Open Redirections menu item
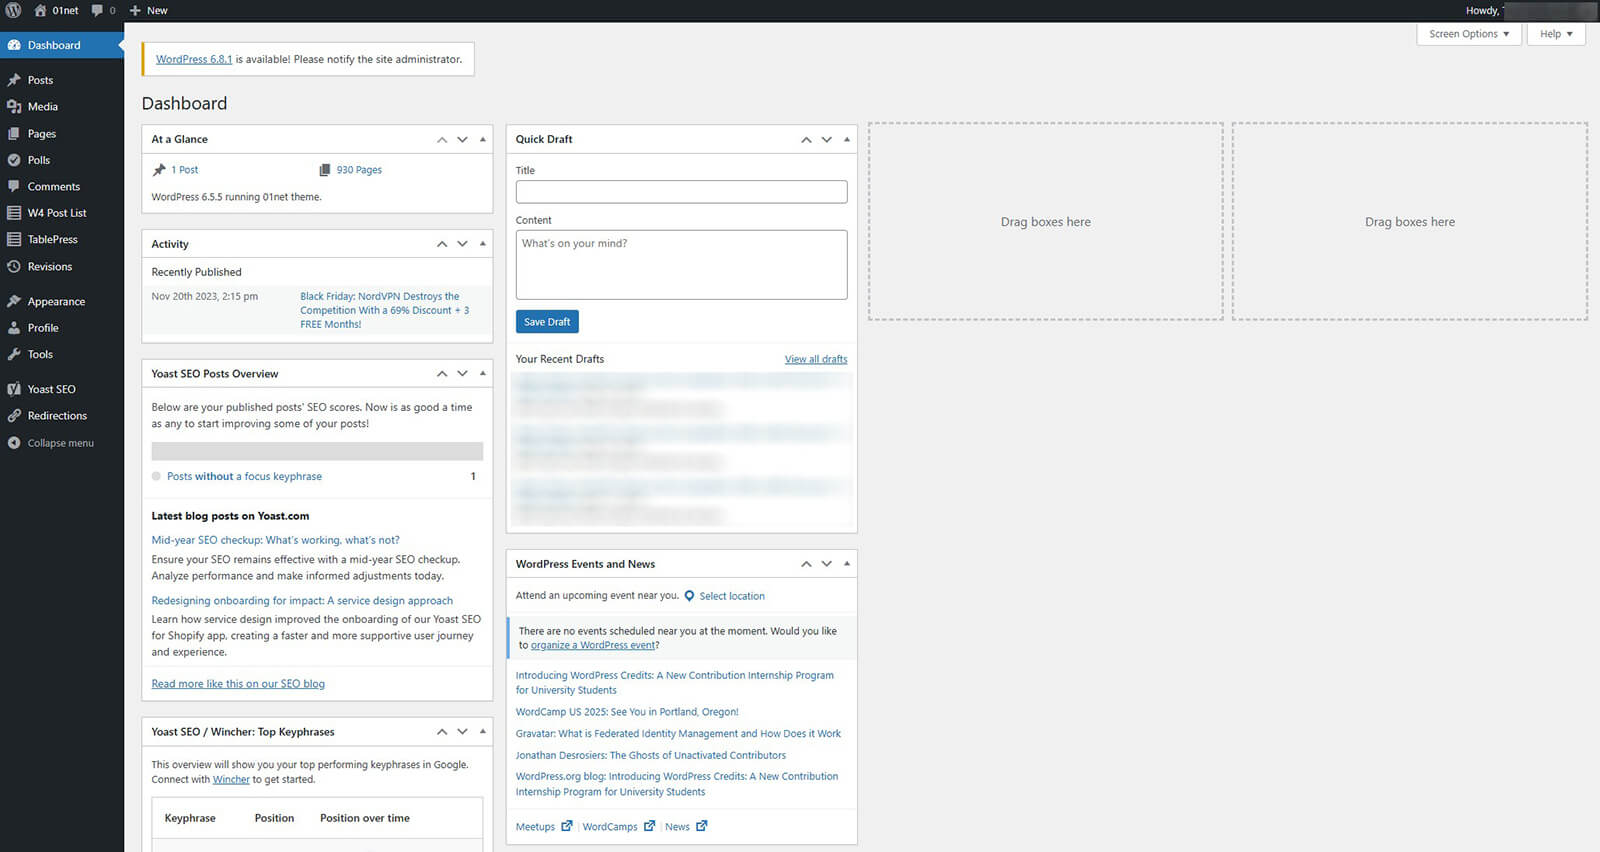 click(62, 416)
